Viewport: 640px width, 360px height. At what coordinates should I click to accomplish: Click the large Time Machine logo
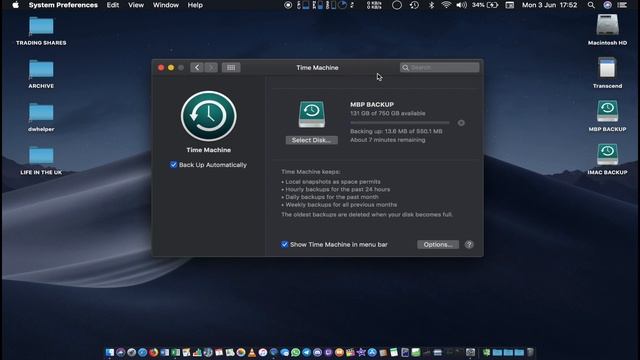(209, 116)
